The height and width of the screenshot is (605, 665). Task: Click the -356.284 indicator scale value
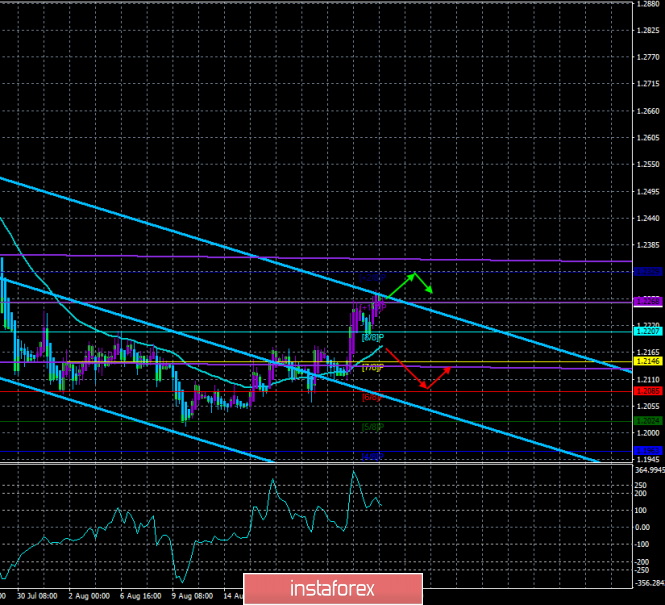[649, 583]
